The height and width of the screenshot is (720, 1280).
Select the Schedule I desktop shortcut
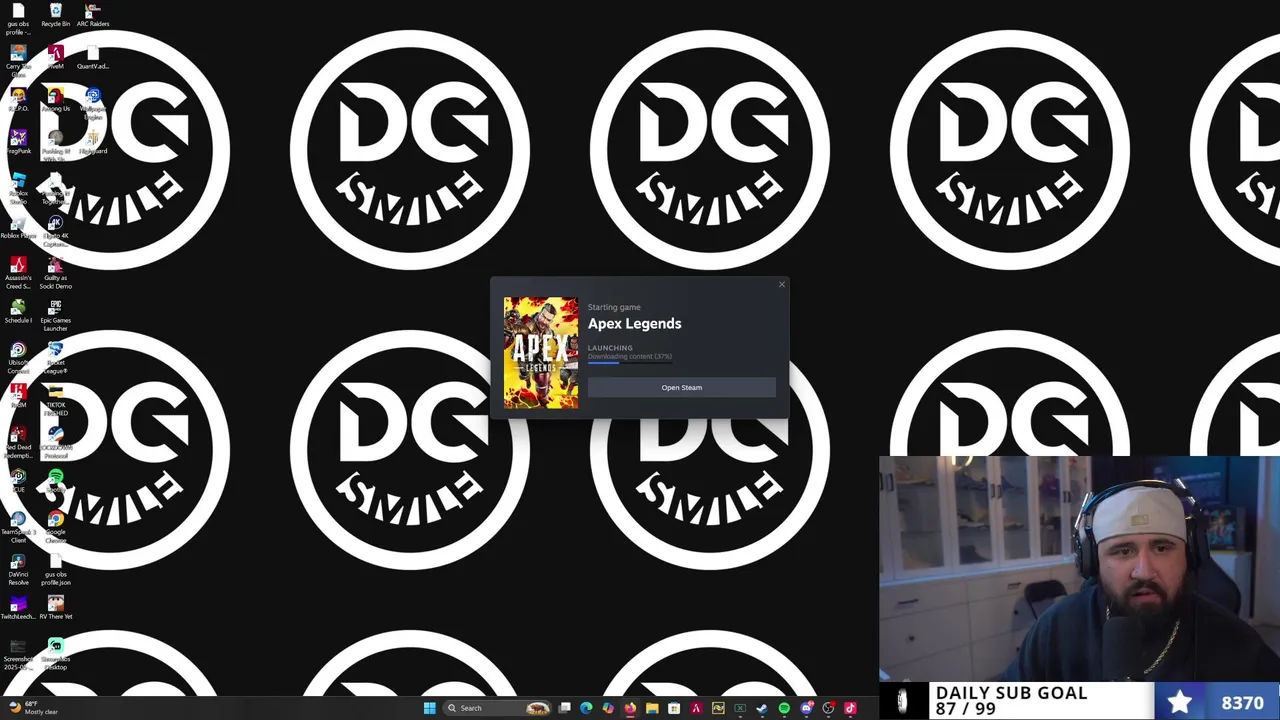[x=18, y=311]
